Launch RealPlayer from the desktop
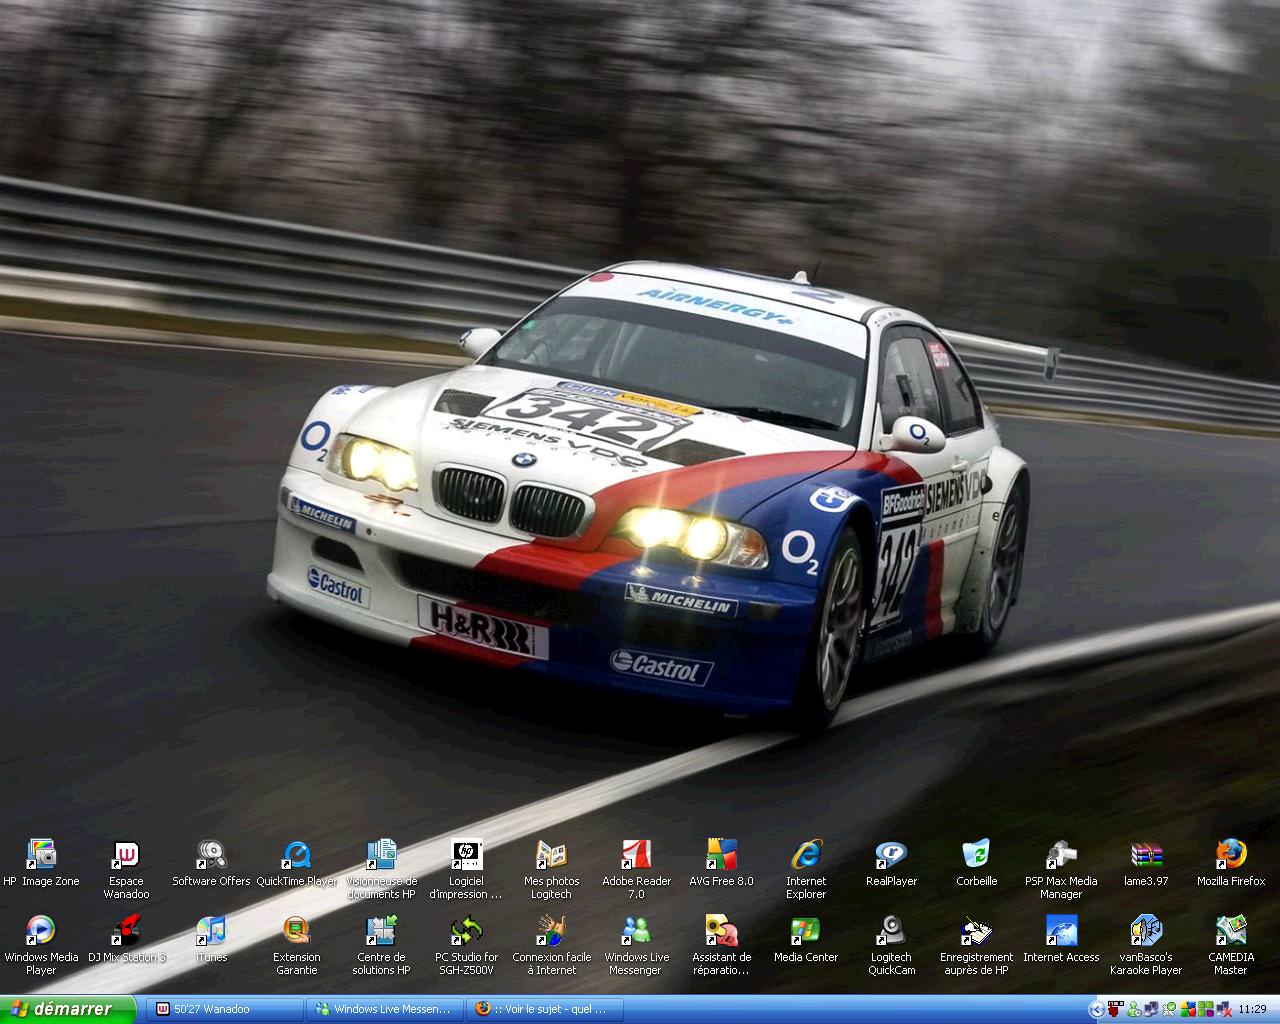Image resolution: width=1280 pixels, height=1024 pixels. (891, 863)
